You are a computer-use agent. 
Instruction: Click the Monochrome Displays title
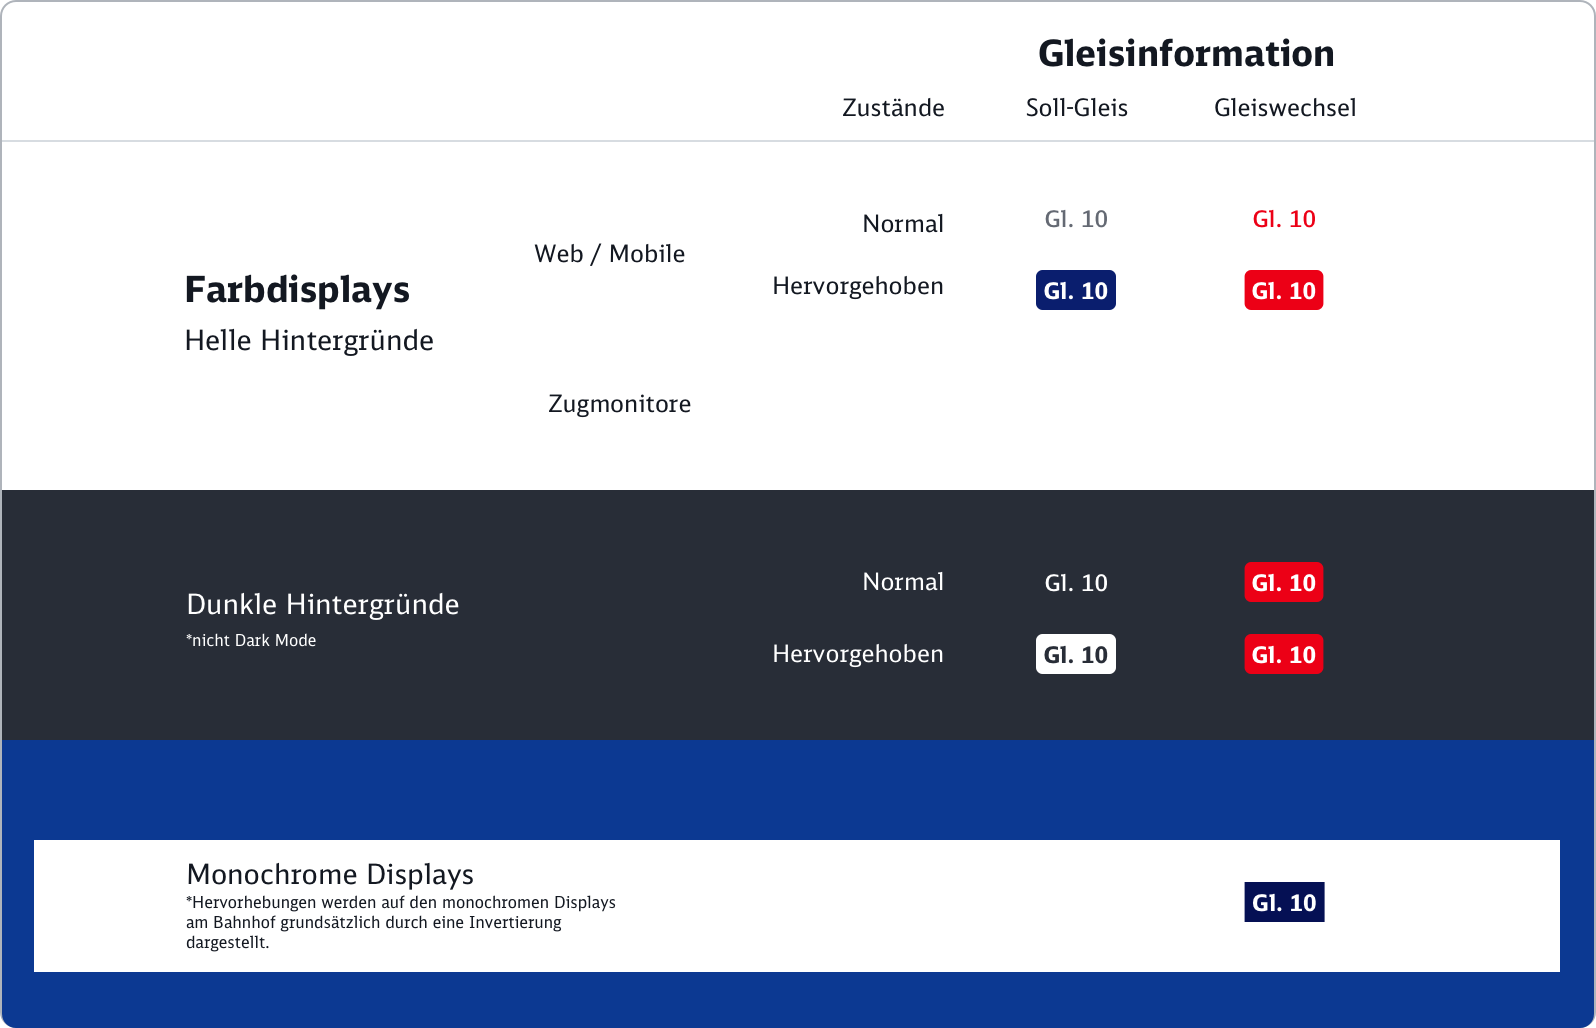pos(330,875)
